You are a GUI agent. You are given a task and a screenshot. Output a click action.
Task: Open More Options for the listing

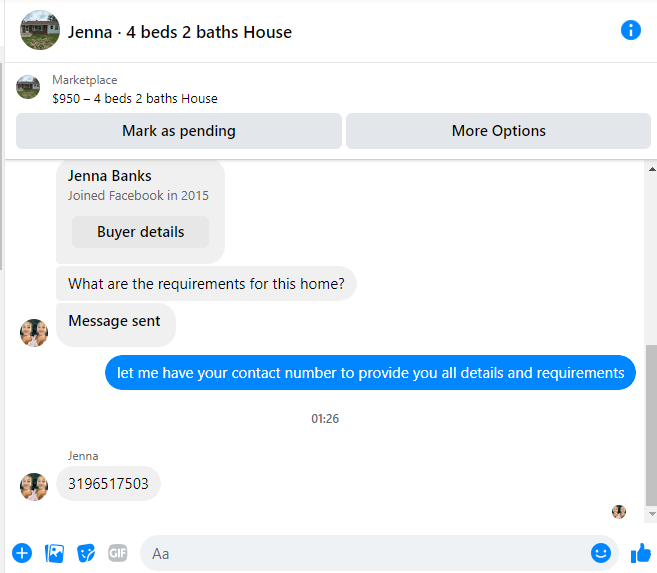pos(498,131)
